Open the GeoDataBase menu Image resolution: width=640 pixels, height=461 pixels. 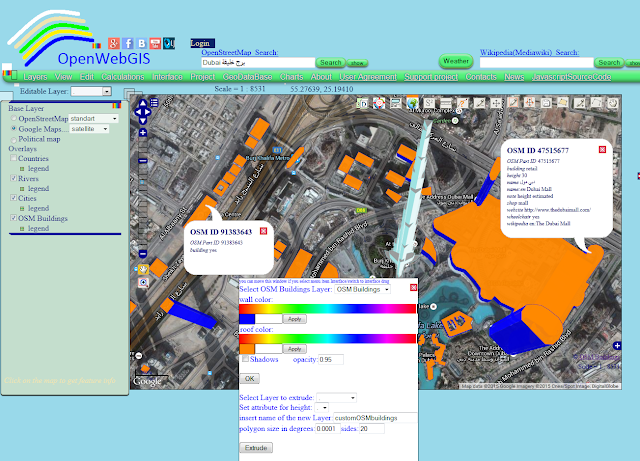(247, 77)
